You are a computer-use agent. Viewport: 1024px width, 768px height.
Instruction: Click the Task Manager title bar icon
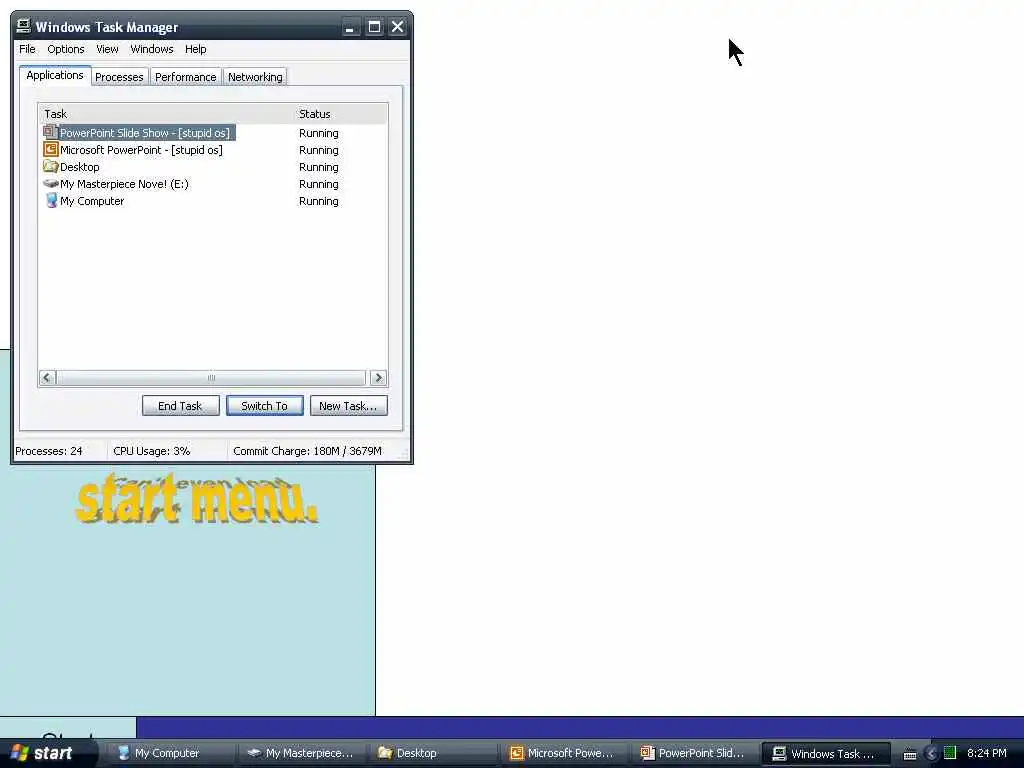24,26
